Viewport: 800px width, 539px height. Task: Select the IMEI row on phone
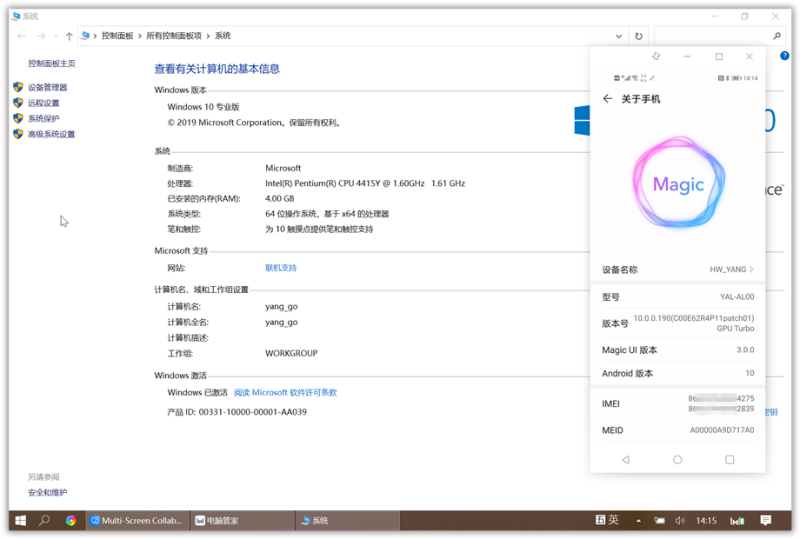click(678, 404)
